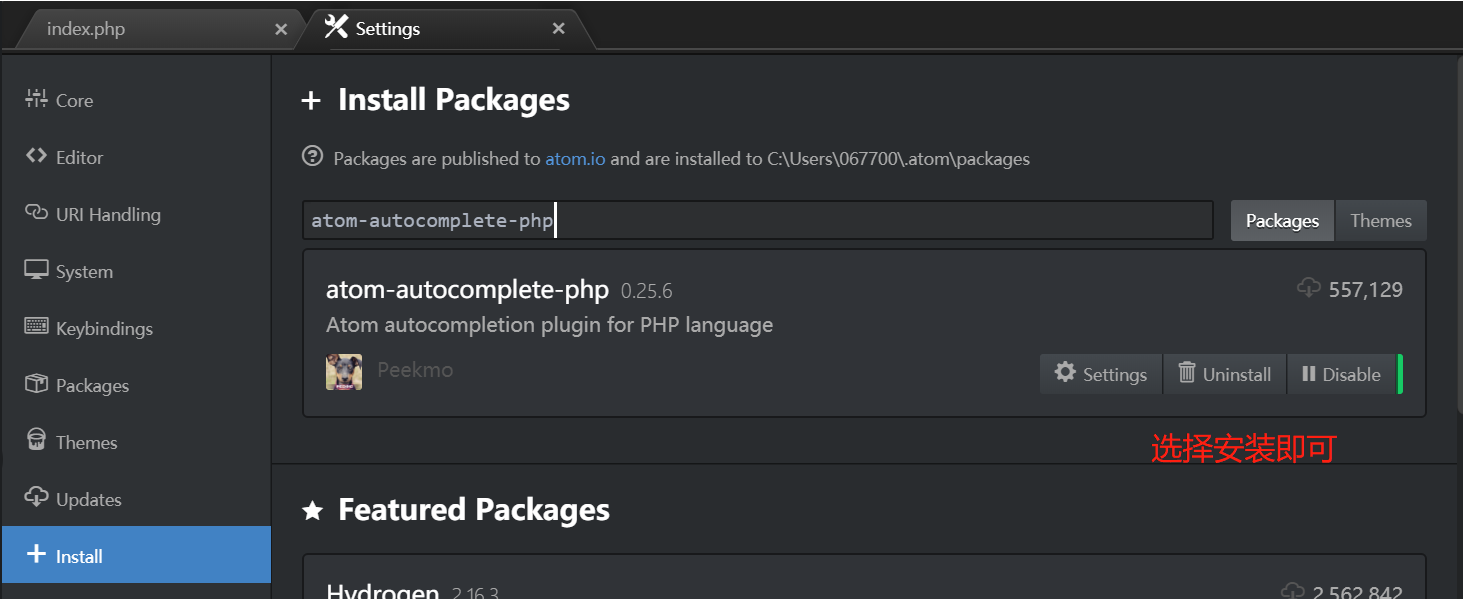This screenshot has height=599, width=1463.
Task: Open Keybindings keyboard icon
Action: 36,327
